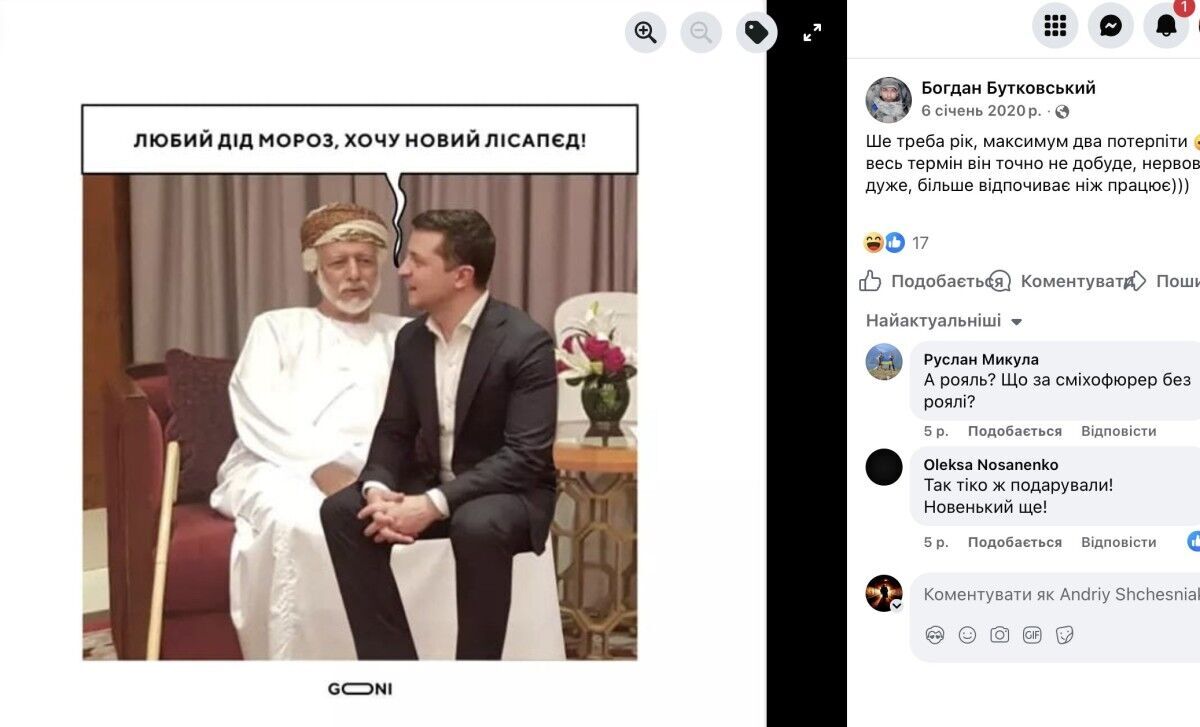The height and width of the screenshot is (727, 1200).
Task: Expand photo to fullscreen view
Action: click(812, 32)
